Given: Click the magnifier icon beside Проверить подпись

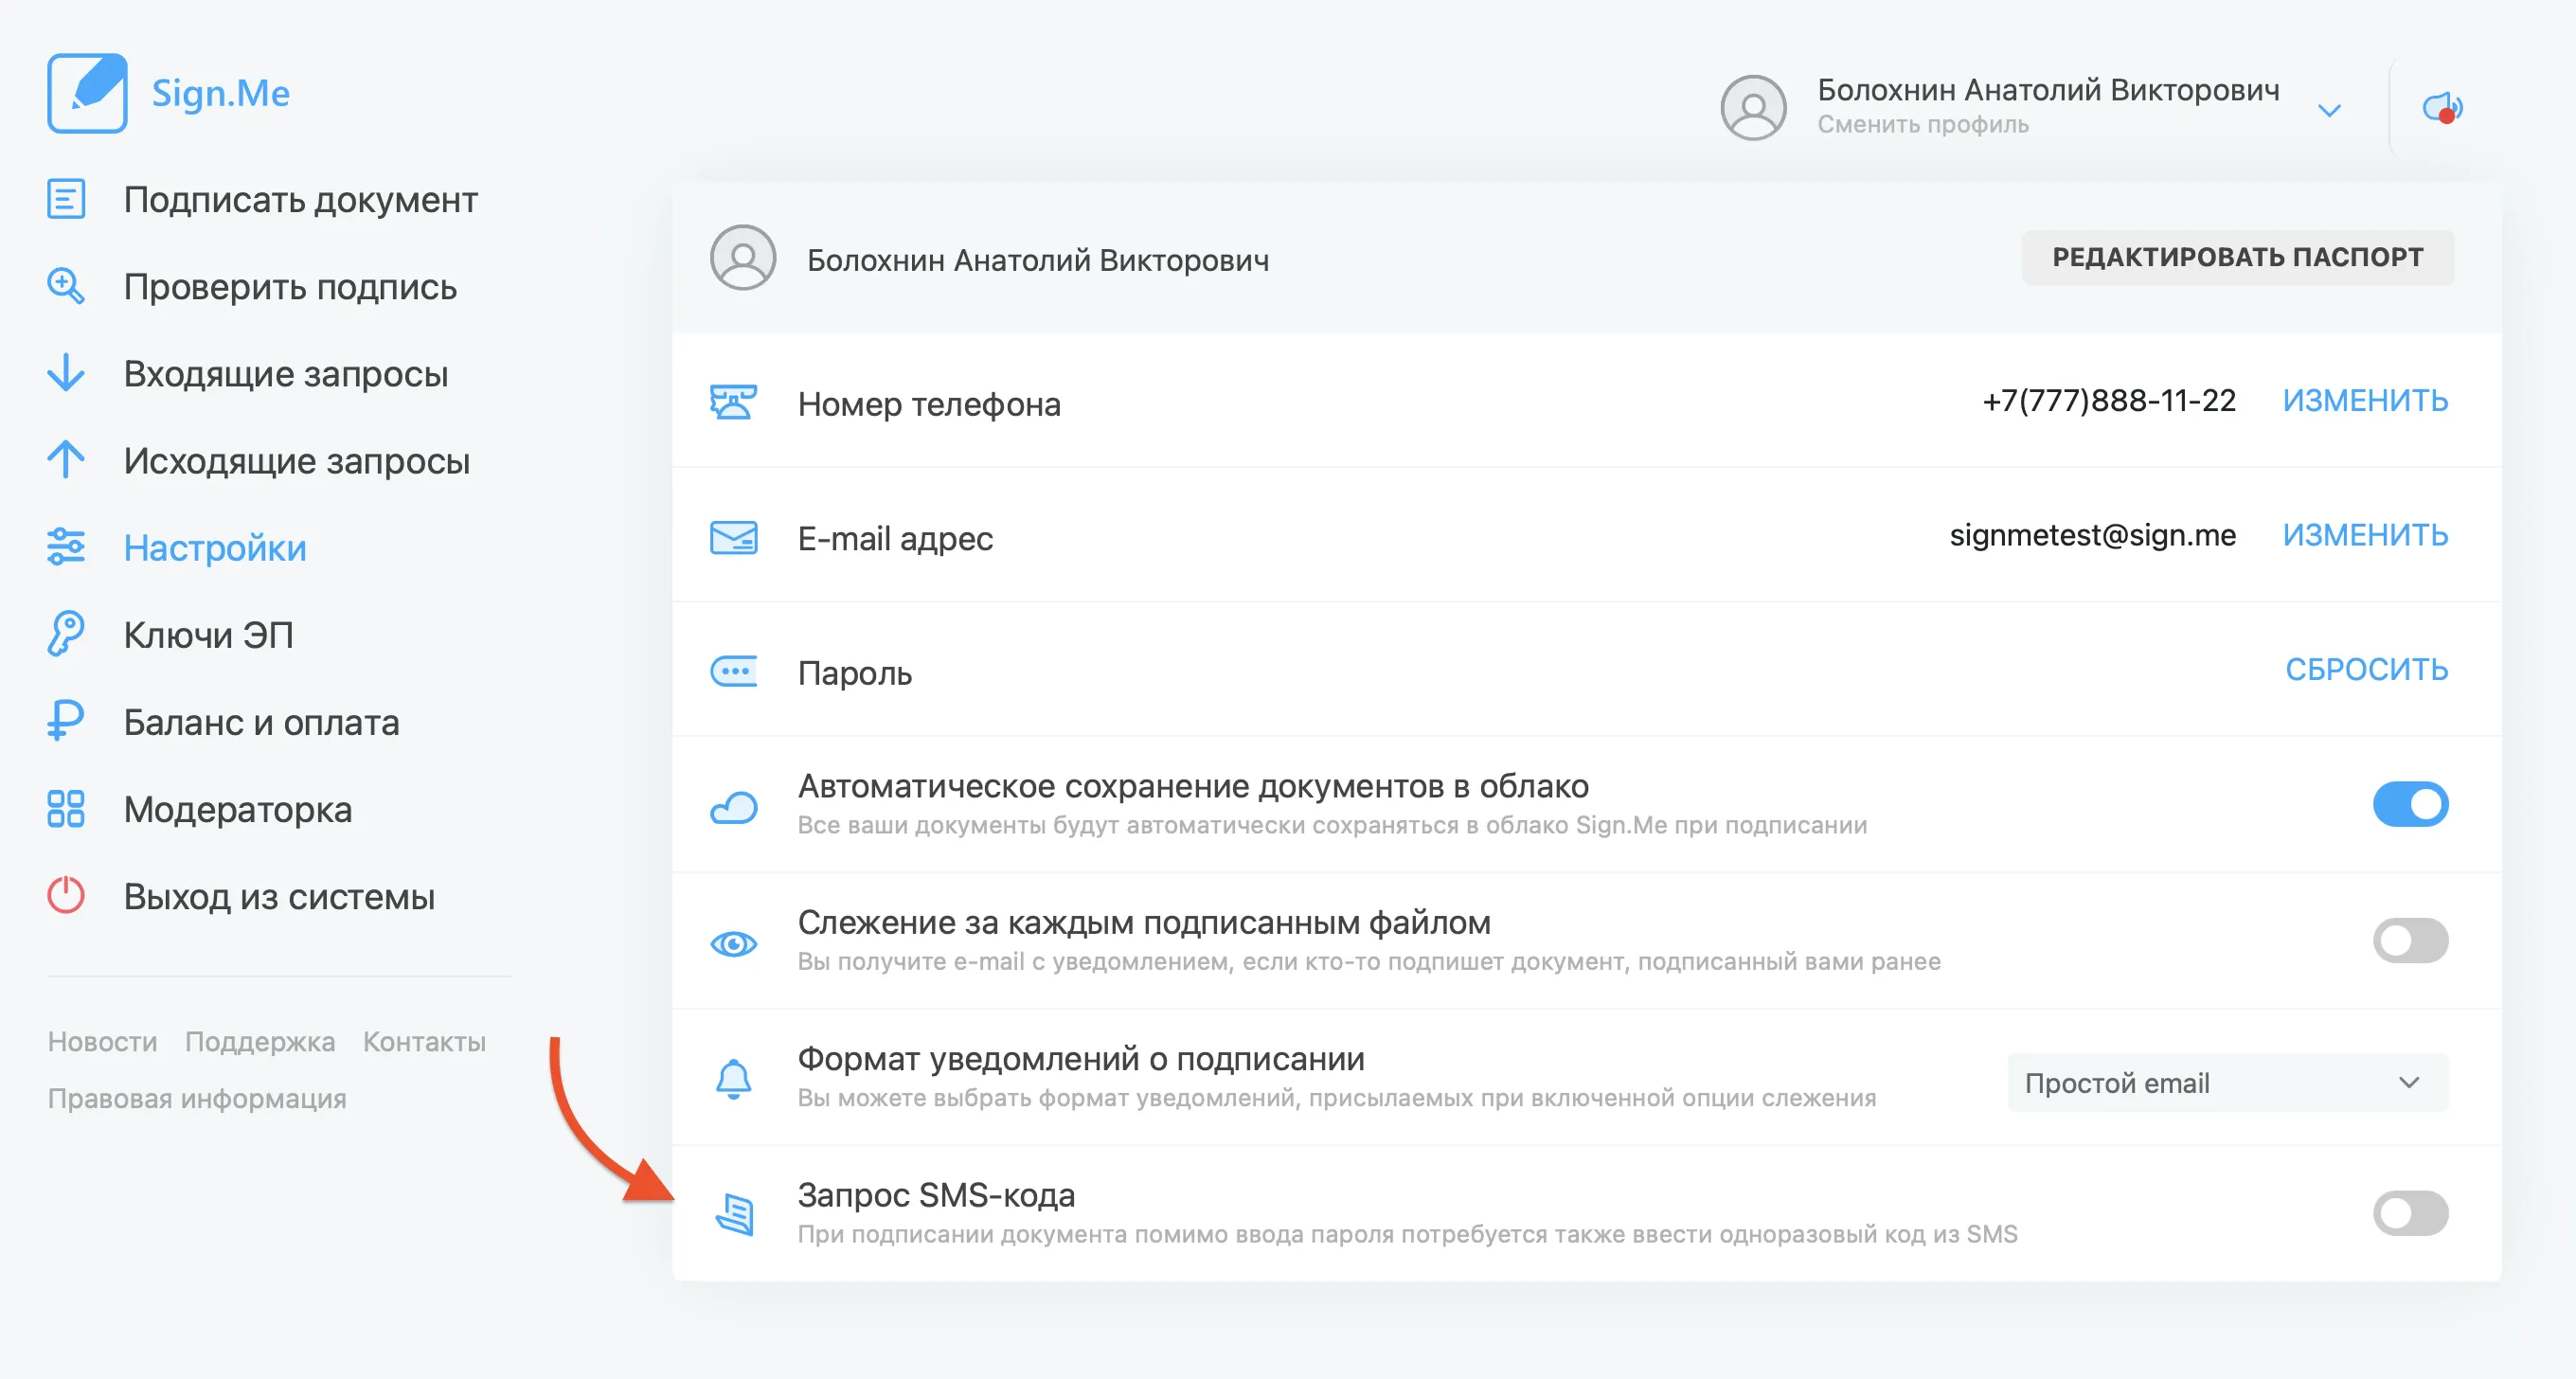Looking at the screenshot, I should pos(66,286).
